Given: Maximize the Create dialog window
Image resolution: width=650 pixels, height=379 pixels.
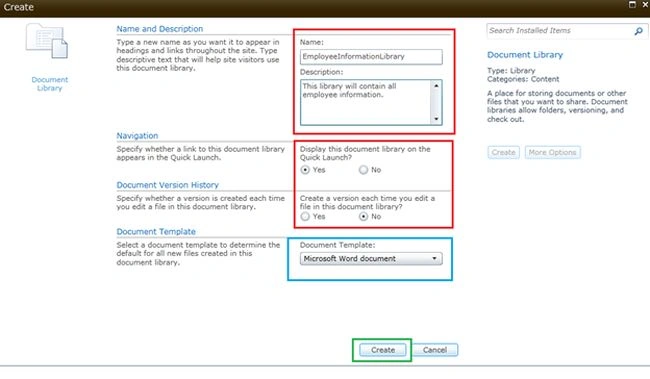Looking at the screenshot, I should (632, 5).
